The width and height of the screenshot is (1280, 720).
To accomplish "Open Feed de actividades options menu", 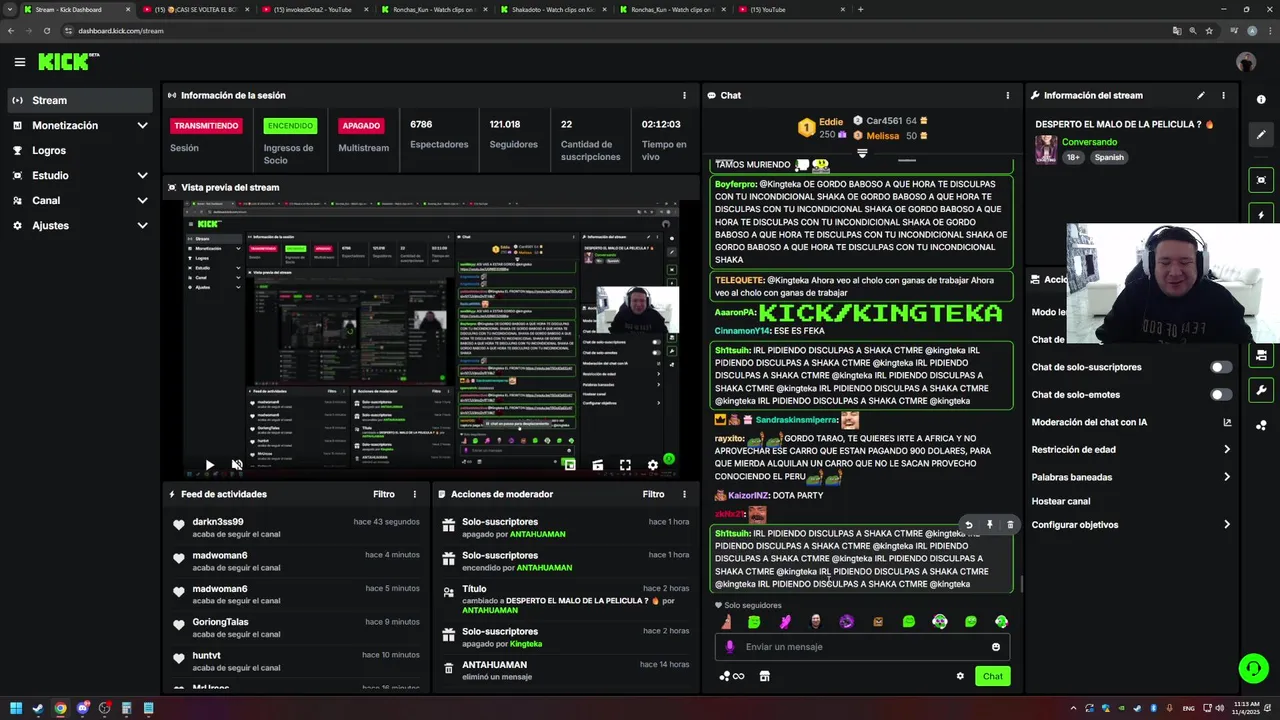I will click(415, 494).
